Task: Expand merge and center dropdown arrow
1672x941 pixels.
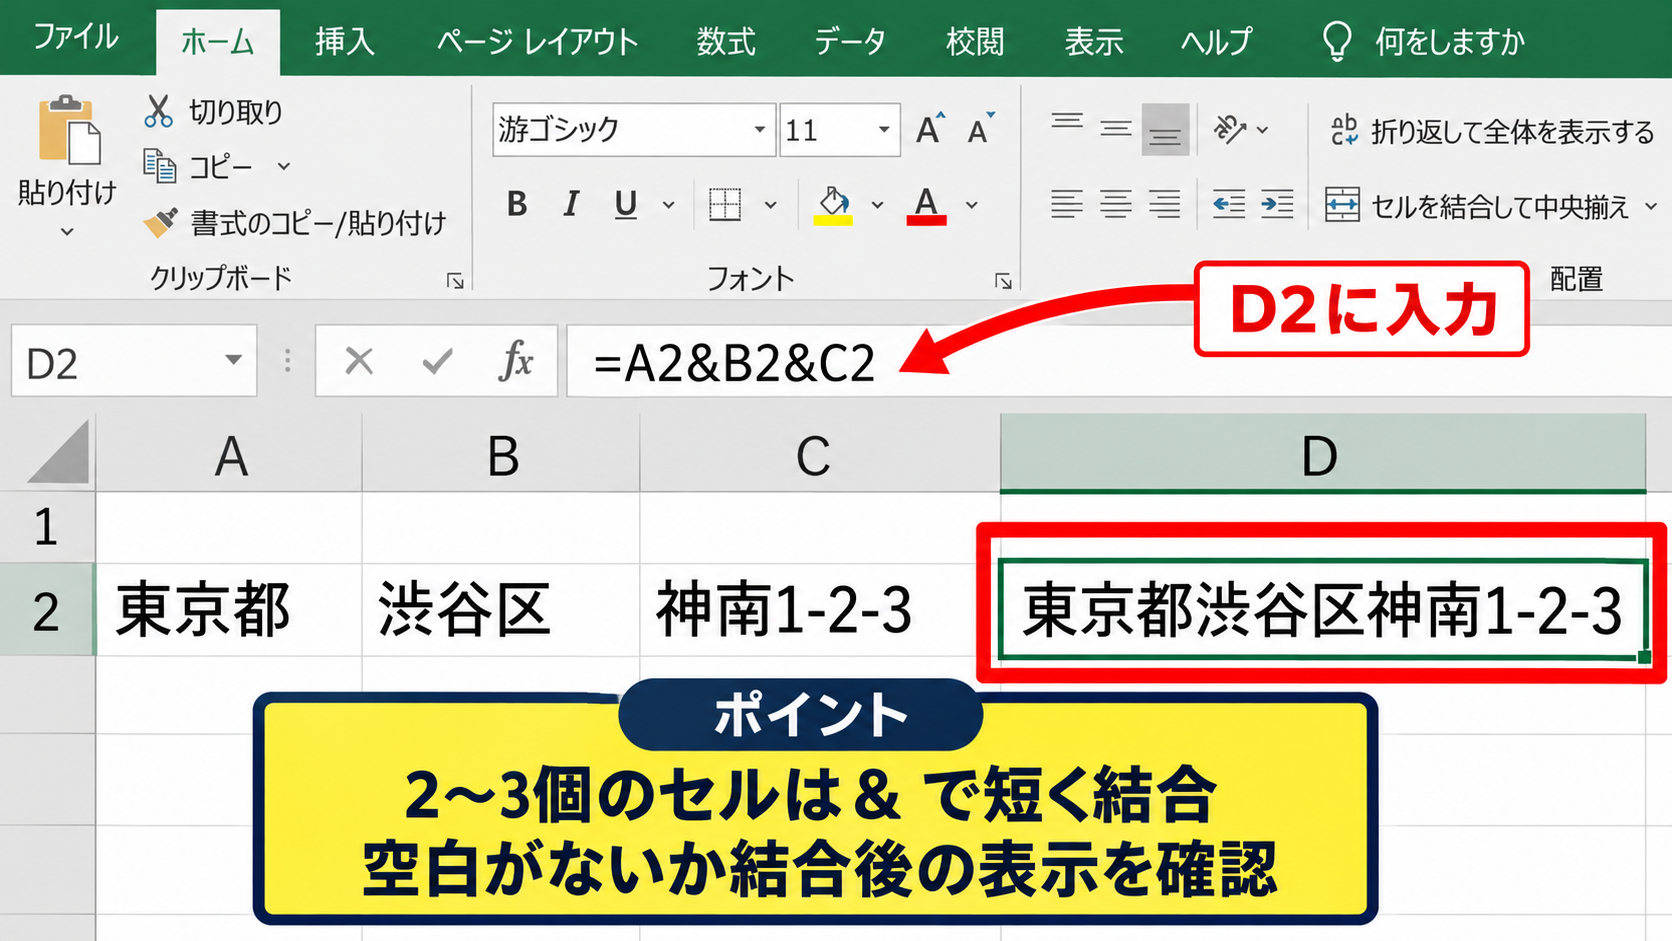Action: pyautogui.click(x=1651, y=206)
